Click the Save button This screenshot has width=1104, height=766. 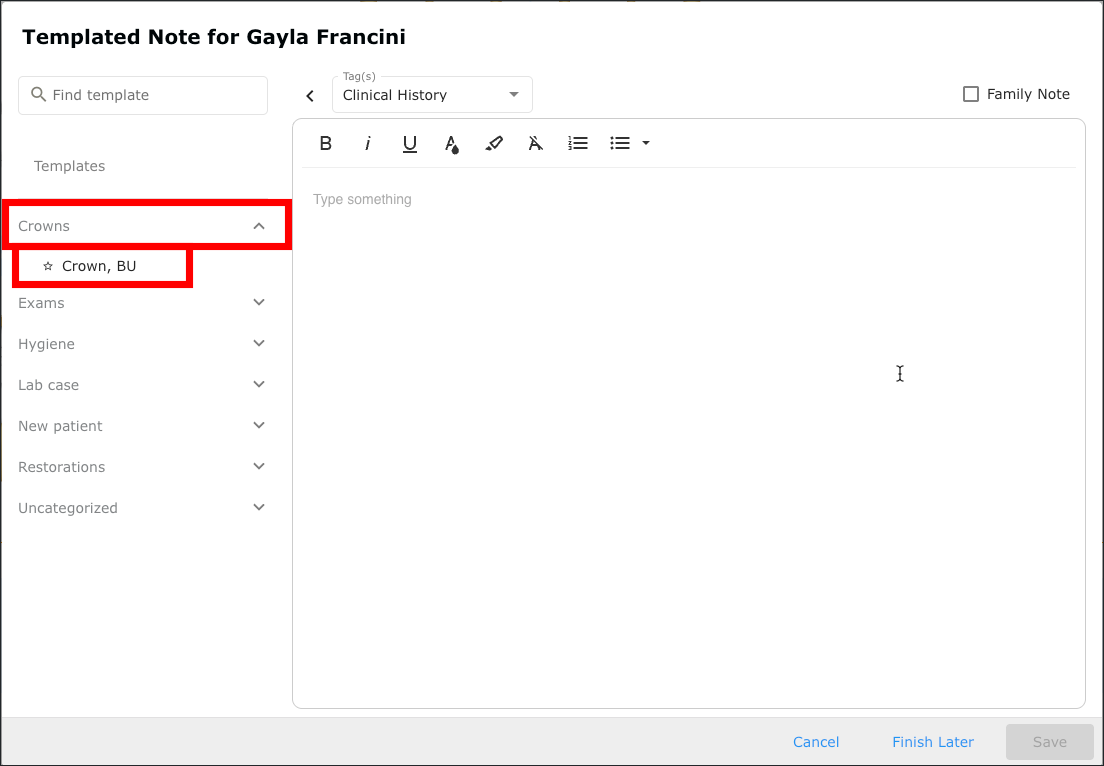point(1050,742)
